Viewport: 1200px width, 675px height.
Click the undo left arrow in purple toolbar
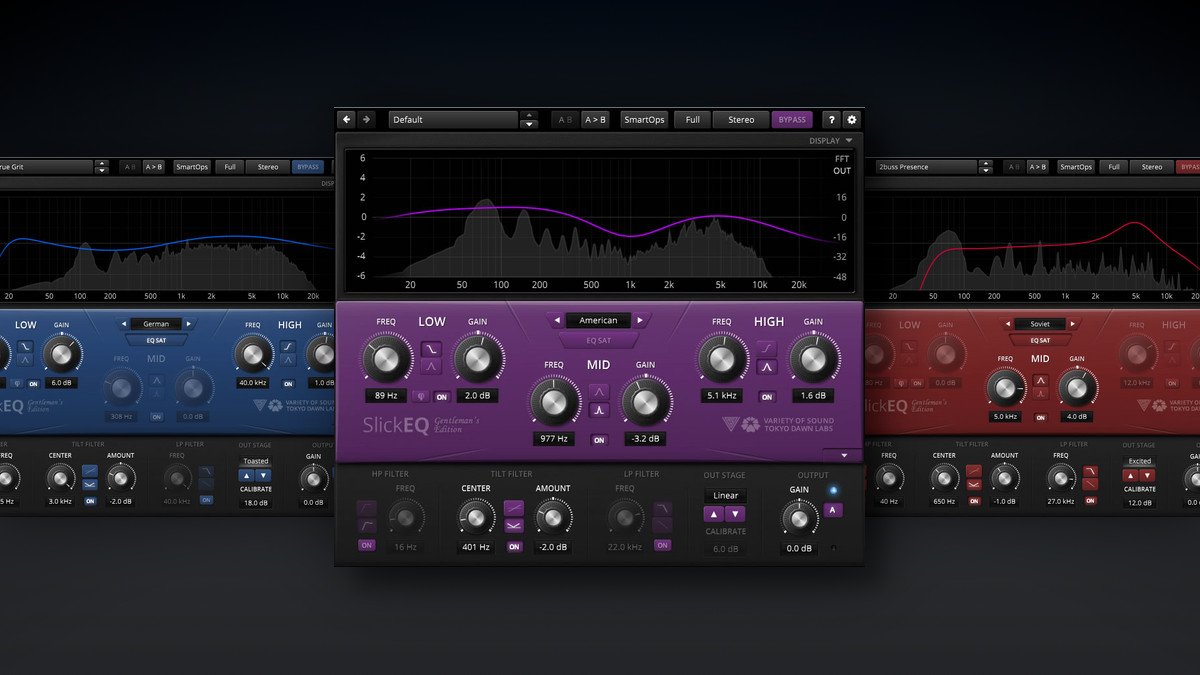(x=347, y=120)
